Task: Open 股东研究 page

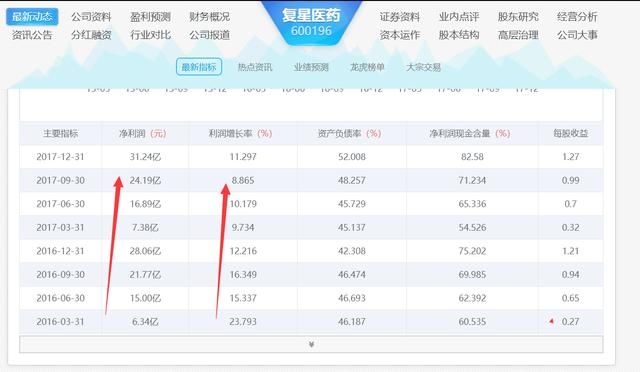Action: [x=518, y=17]
